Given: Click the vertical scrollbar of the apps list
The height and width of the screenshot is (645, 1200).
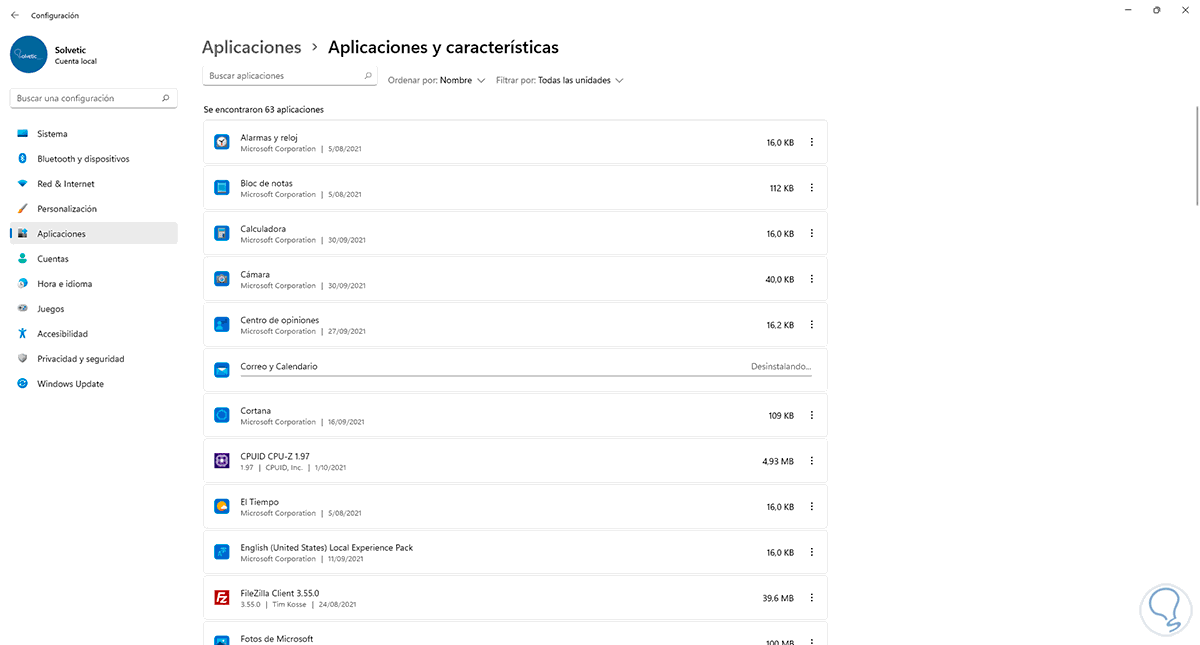Looking at the screenshot, I should 1196,155.
